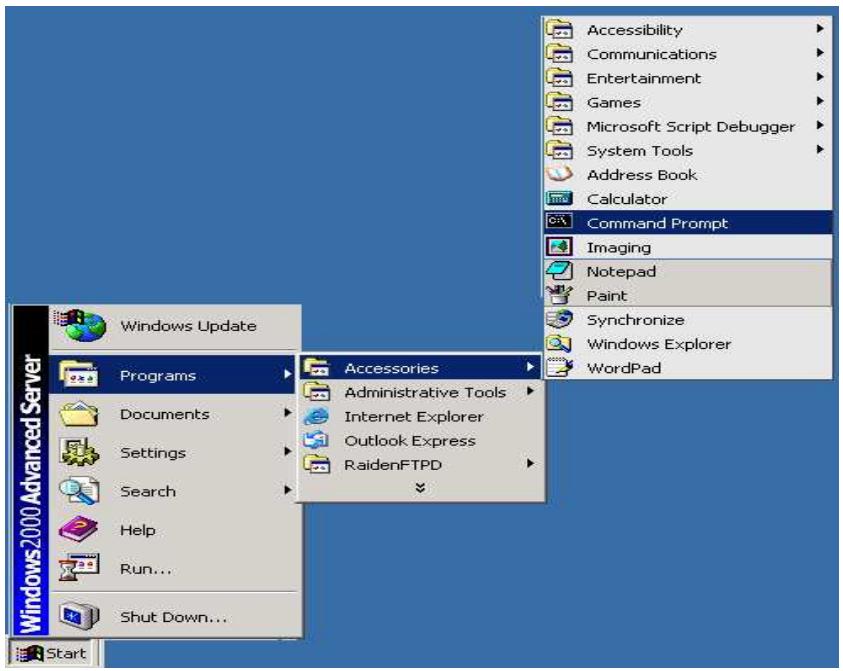
Task: Select the Imaging menu label
Action: click(x=619, y=248)
